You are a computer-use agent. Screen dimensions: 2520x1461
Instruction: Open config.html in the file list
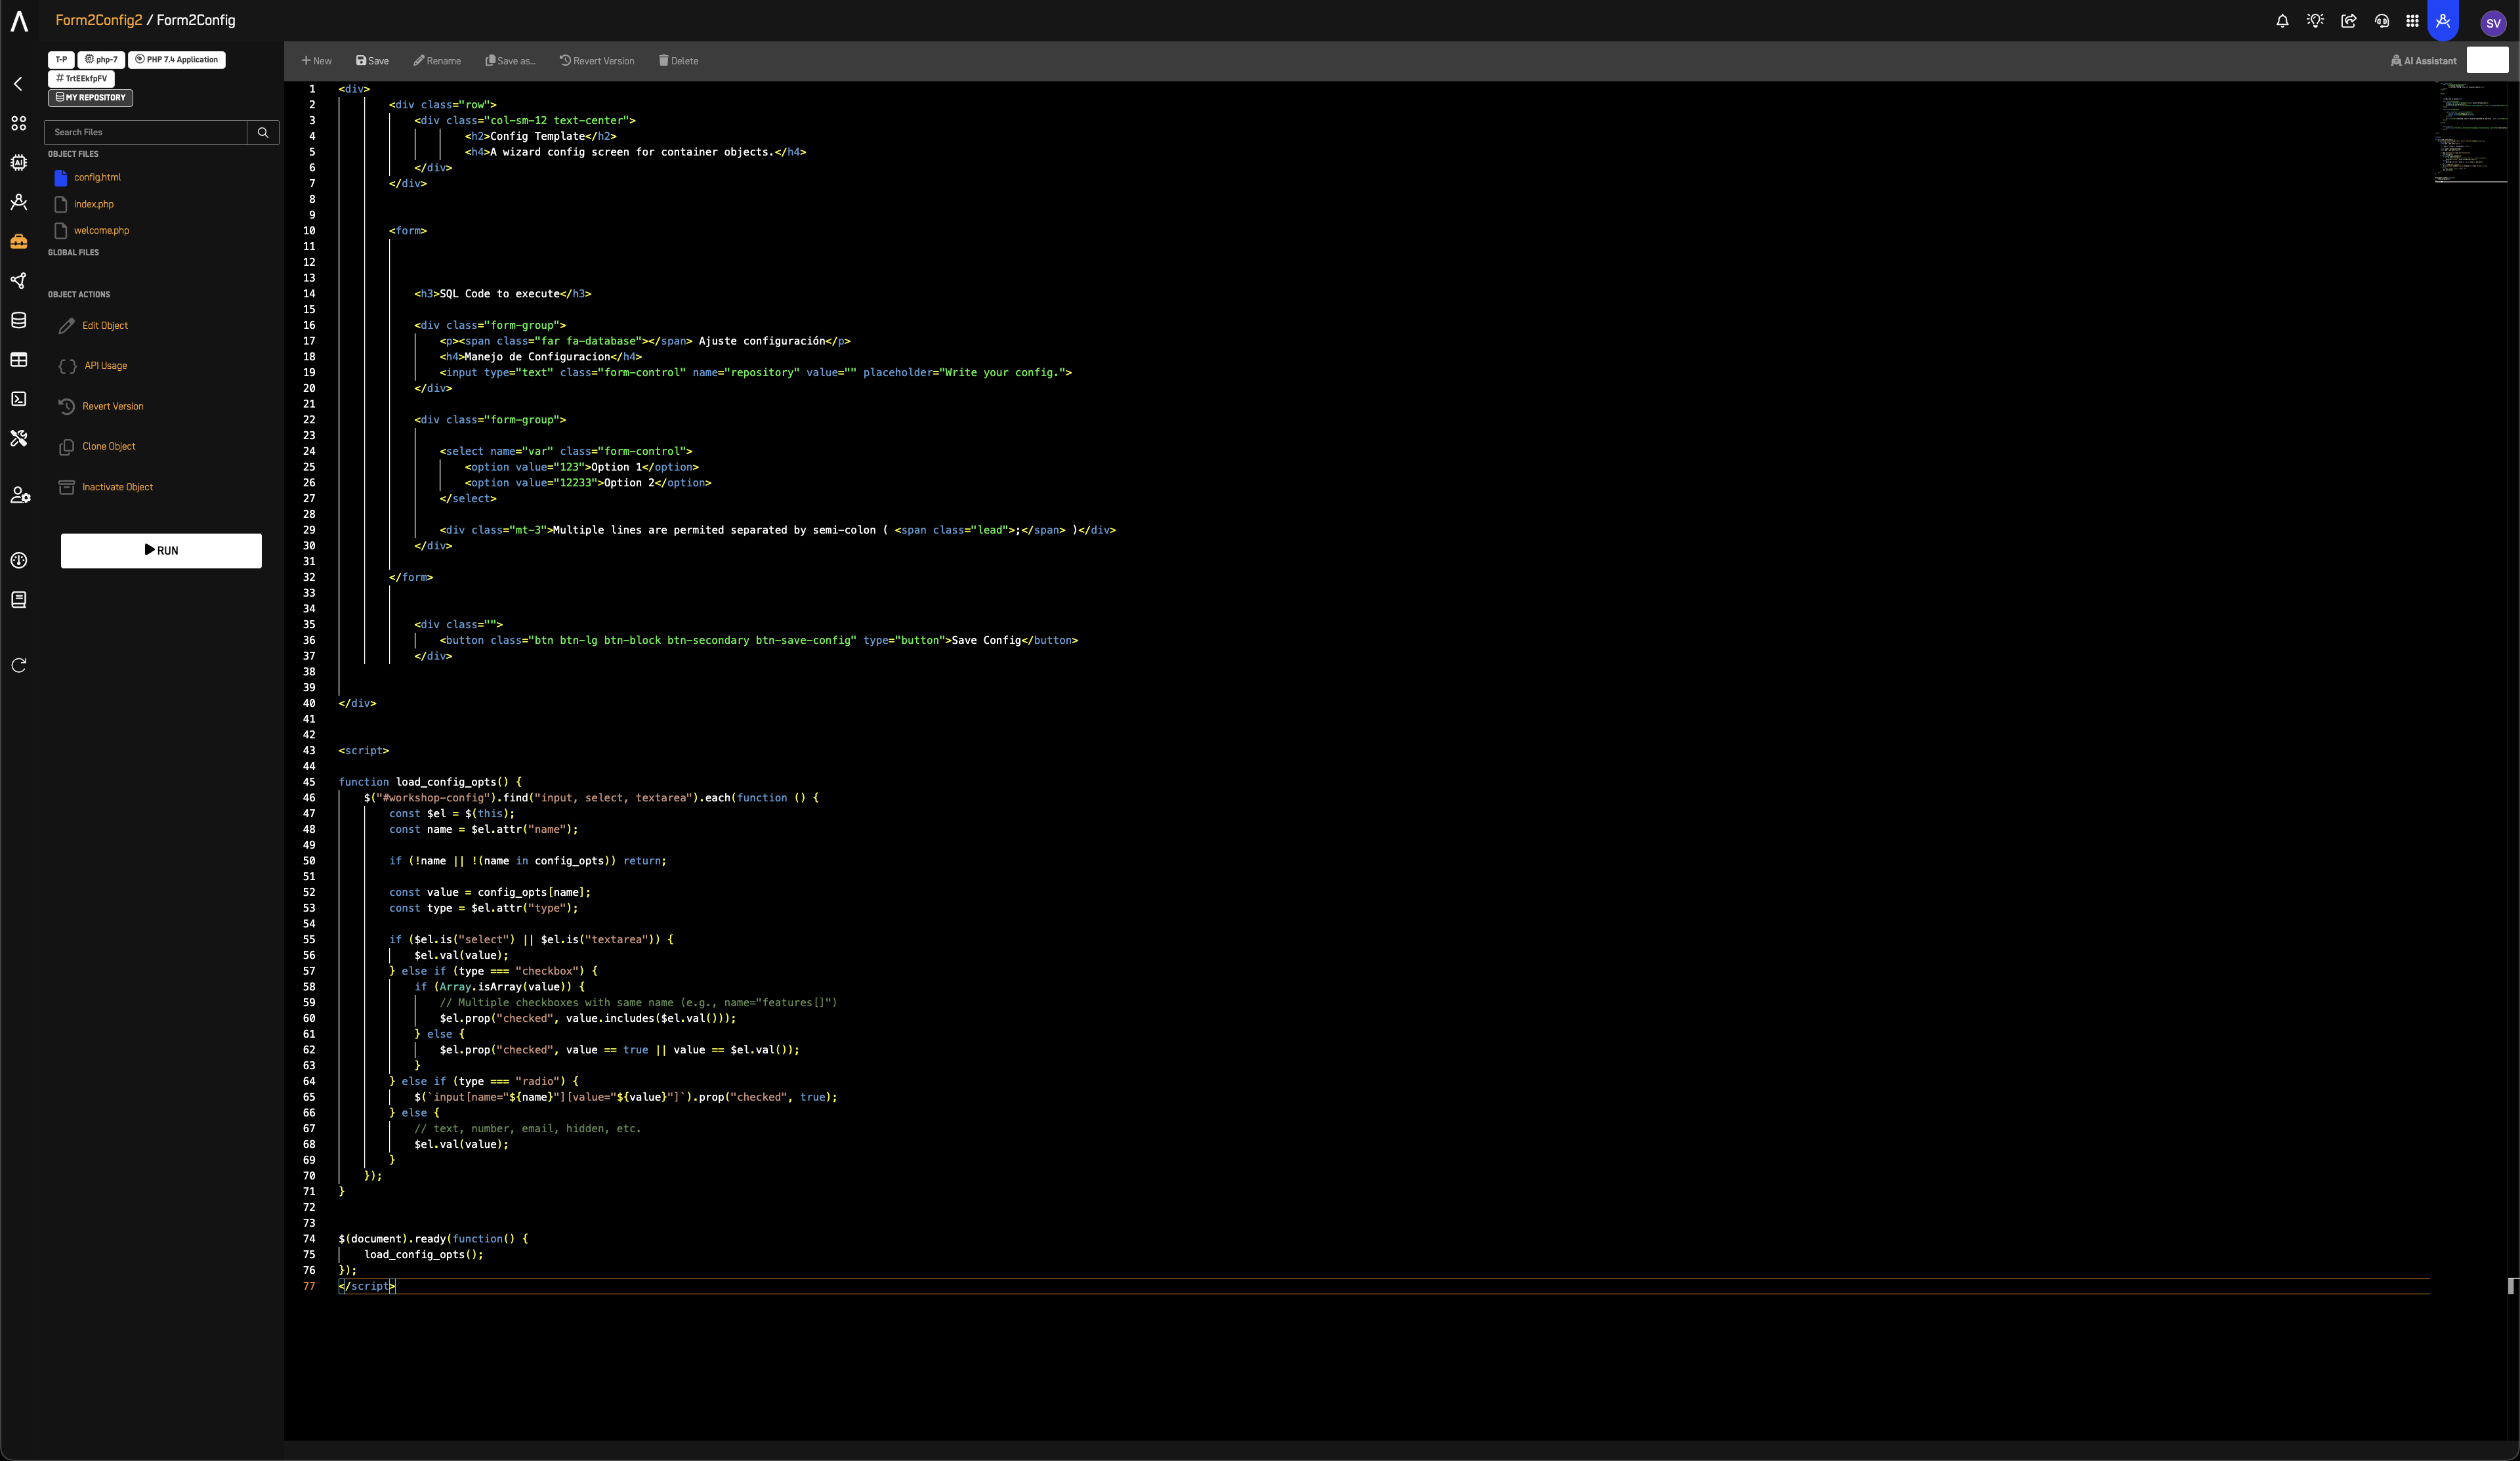tap(97, 177)
